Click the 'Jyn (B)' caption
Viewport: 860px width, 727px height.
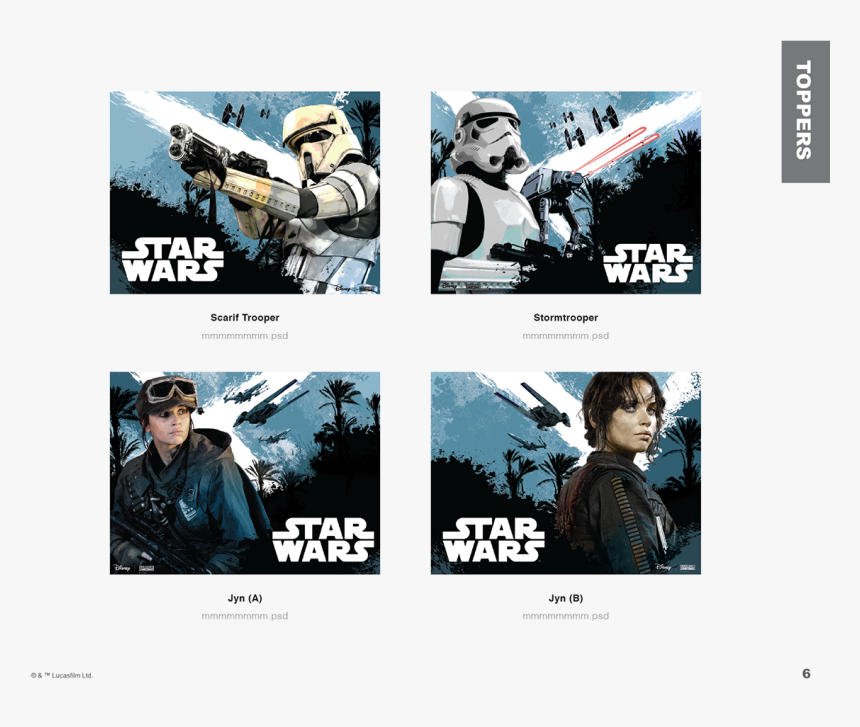click(565, 598)
